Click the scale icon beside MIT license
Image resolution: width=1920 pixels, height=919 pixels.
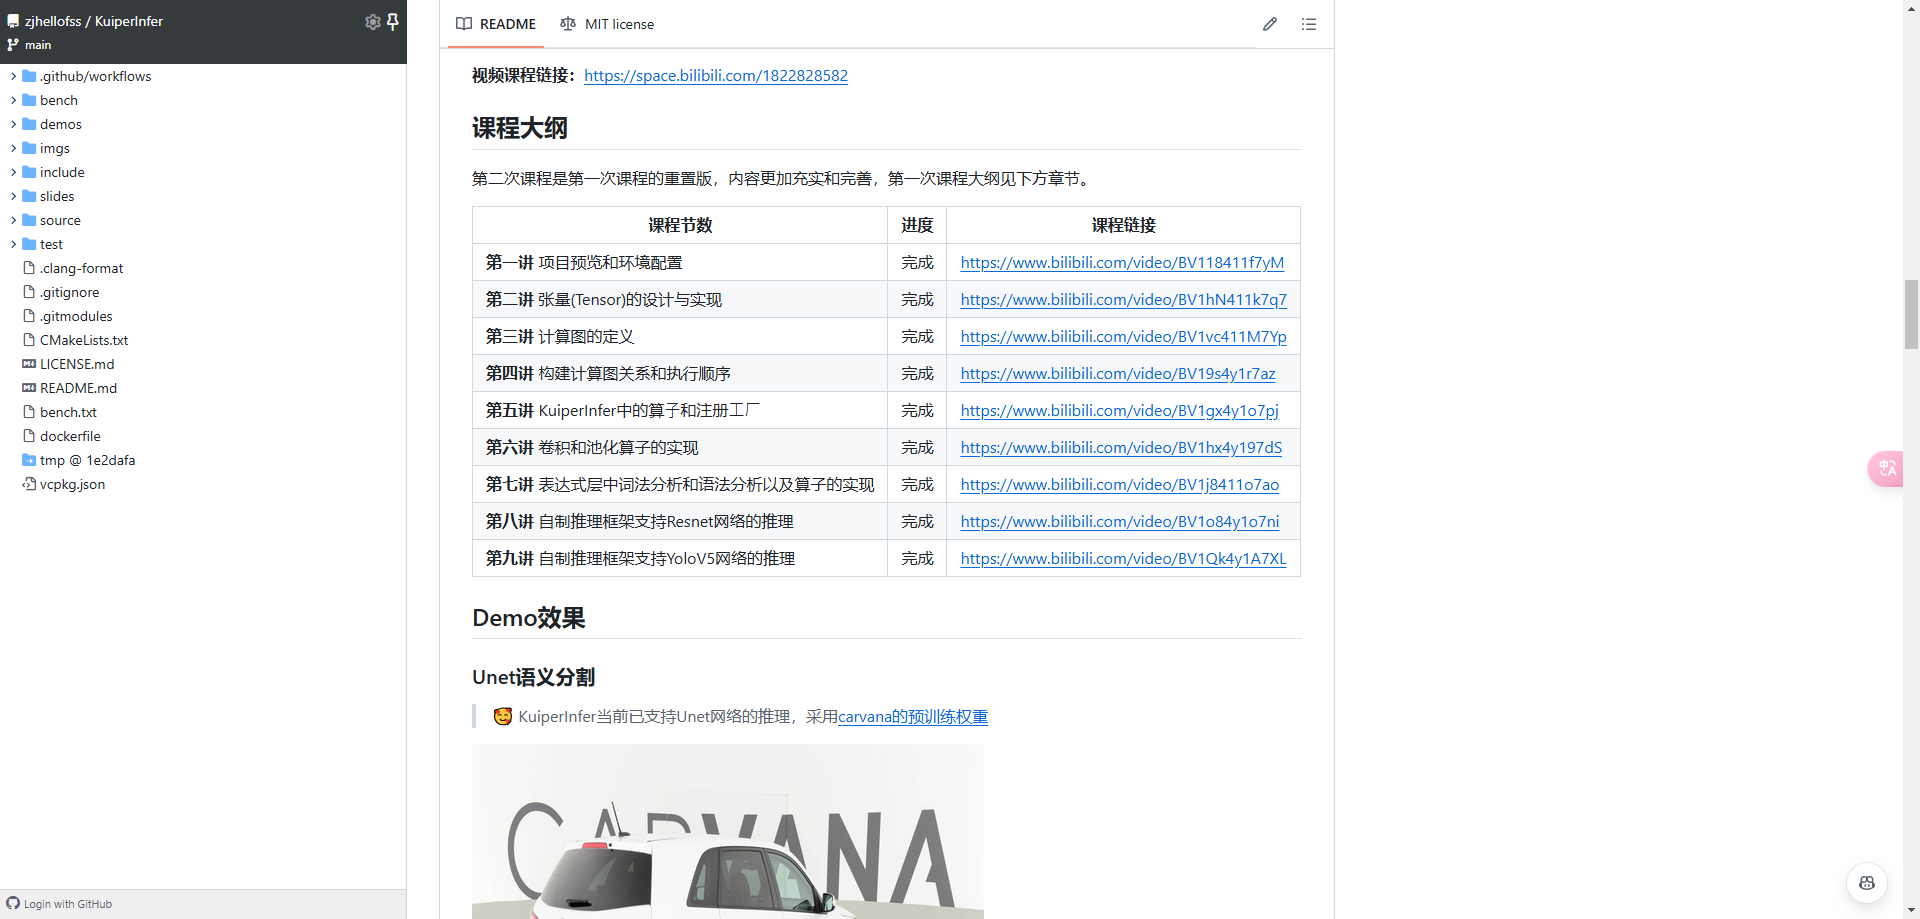pyautogui.click(x=569, y=23)
